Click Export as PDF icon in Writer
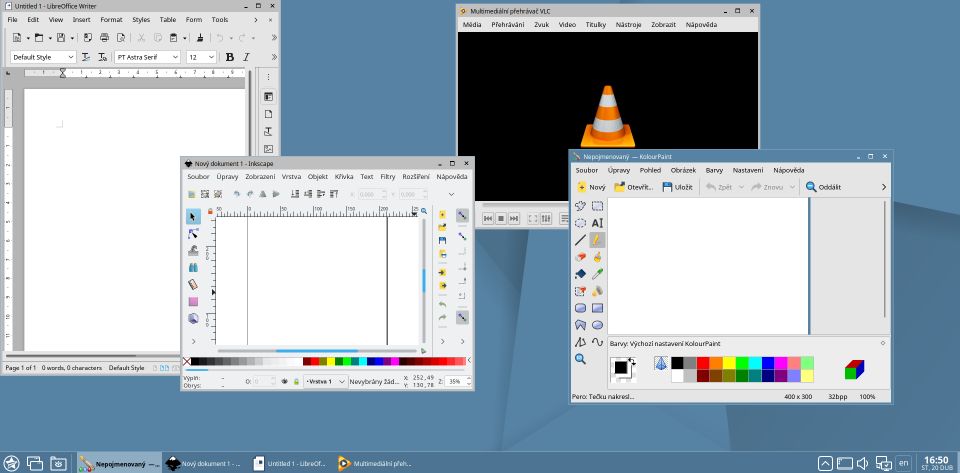Viewport: 960px width, 473px height. [x=88, y=38]
